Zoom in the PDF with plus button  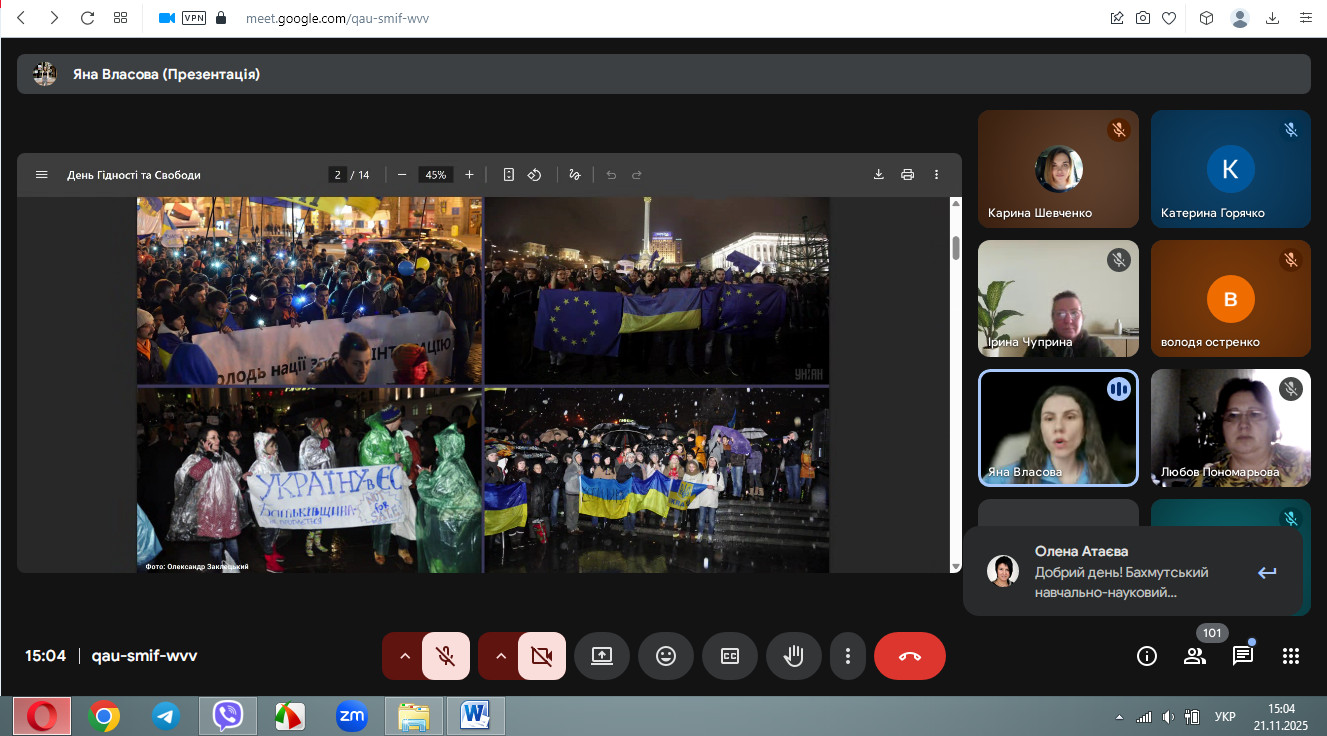pyautogui.click(x=469, y=174)
